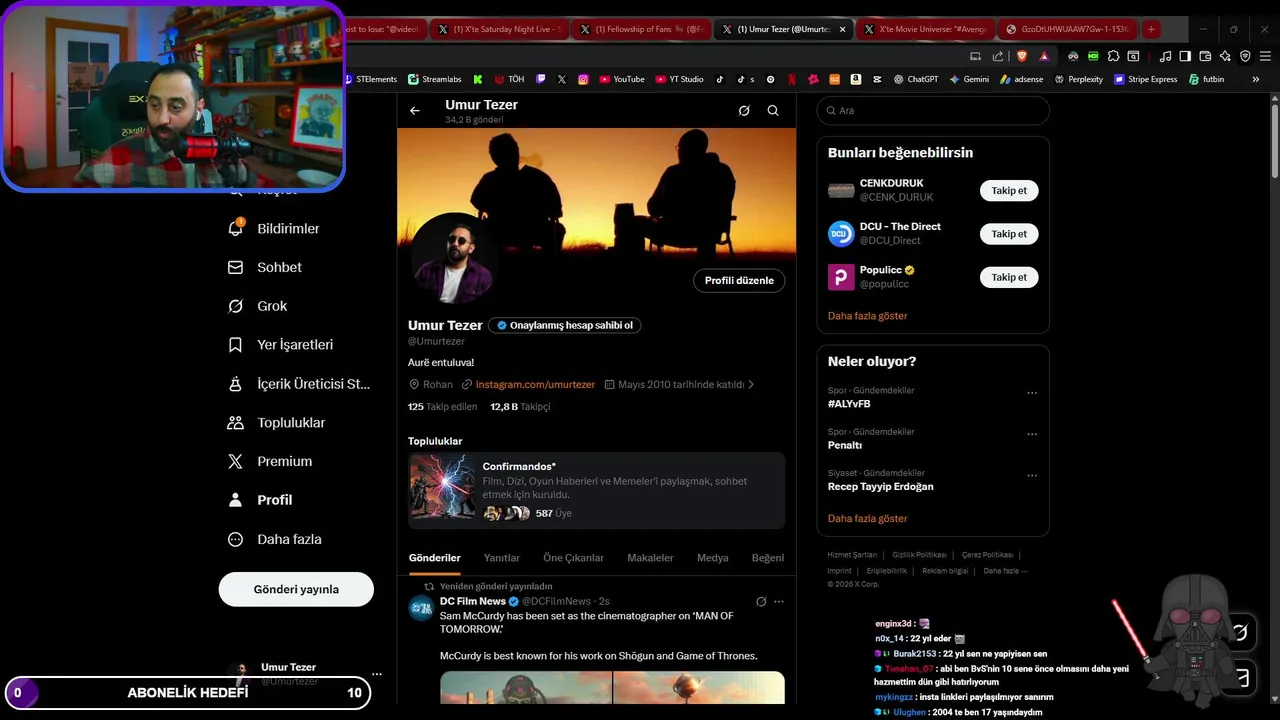
Task: Open Bildirimler notifications in the sidebar
Action: 274,229
